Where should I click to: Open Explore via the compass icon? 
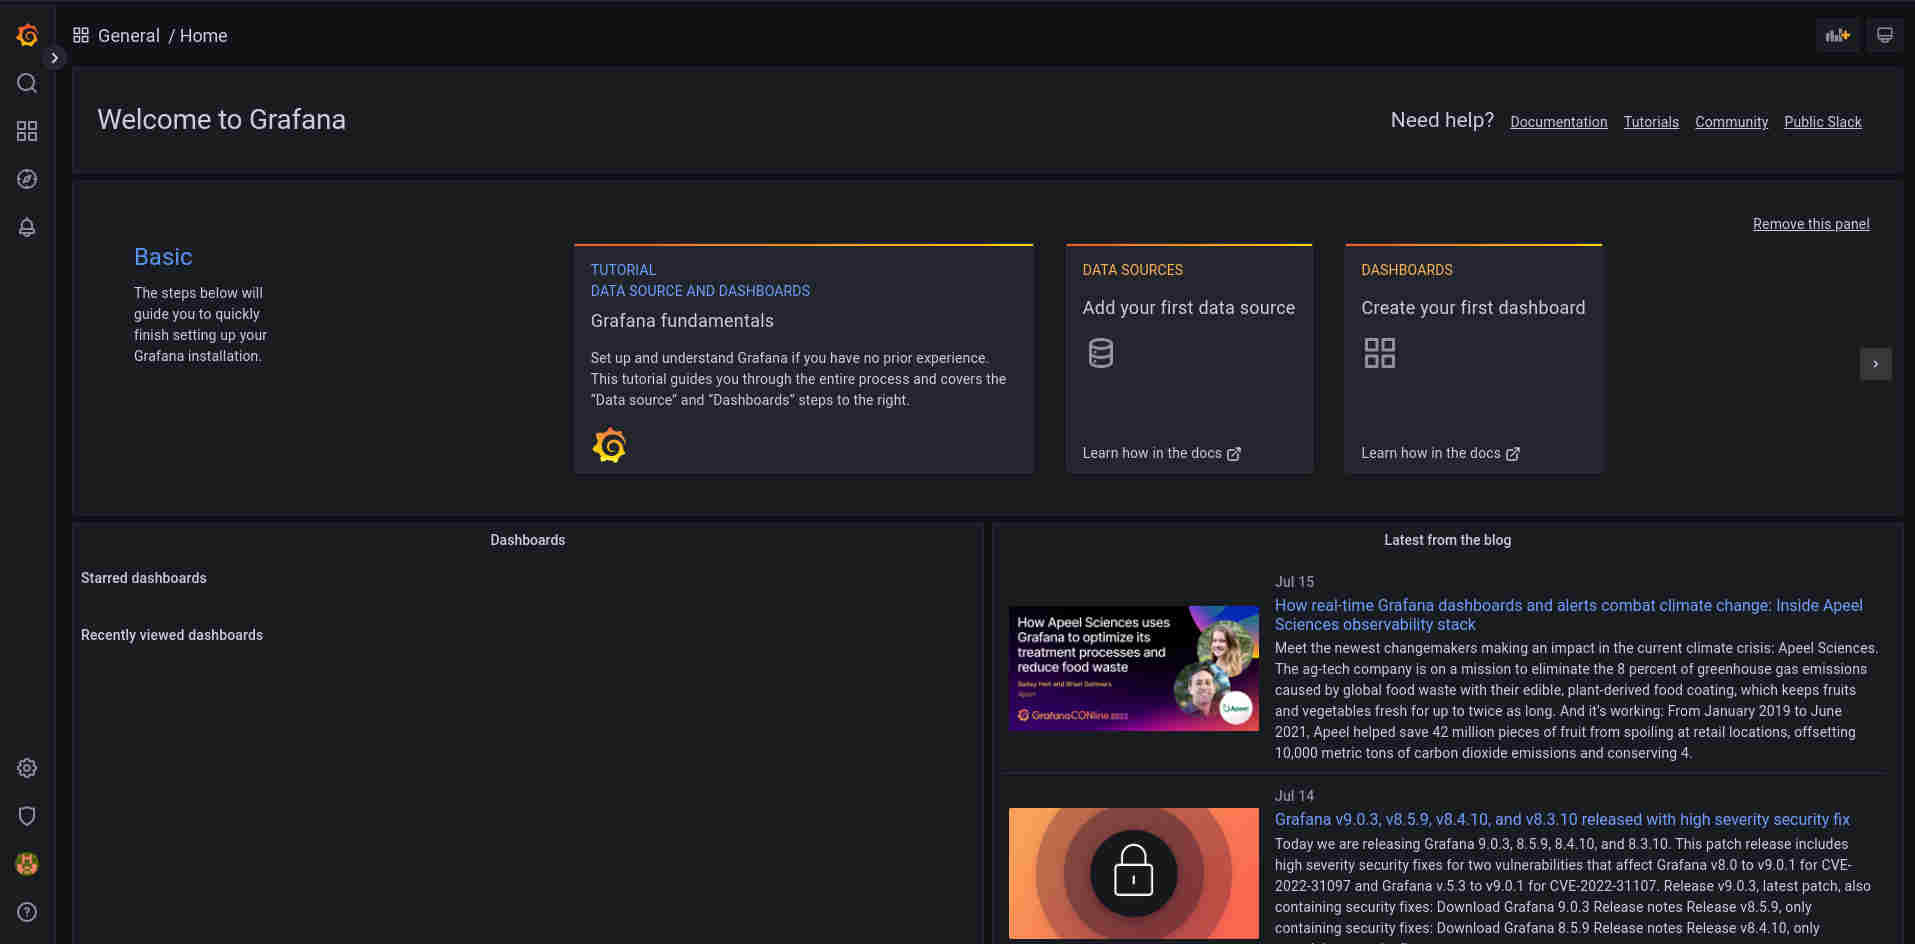pos(27,179)
